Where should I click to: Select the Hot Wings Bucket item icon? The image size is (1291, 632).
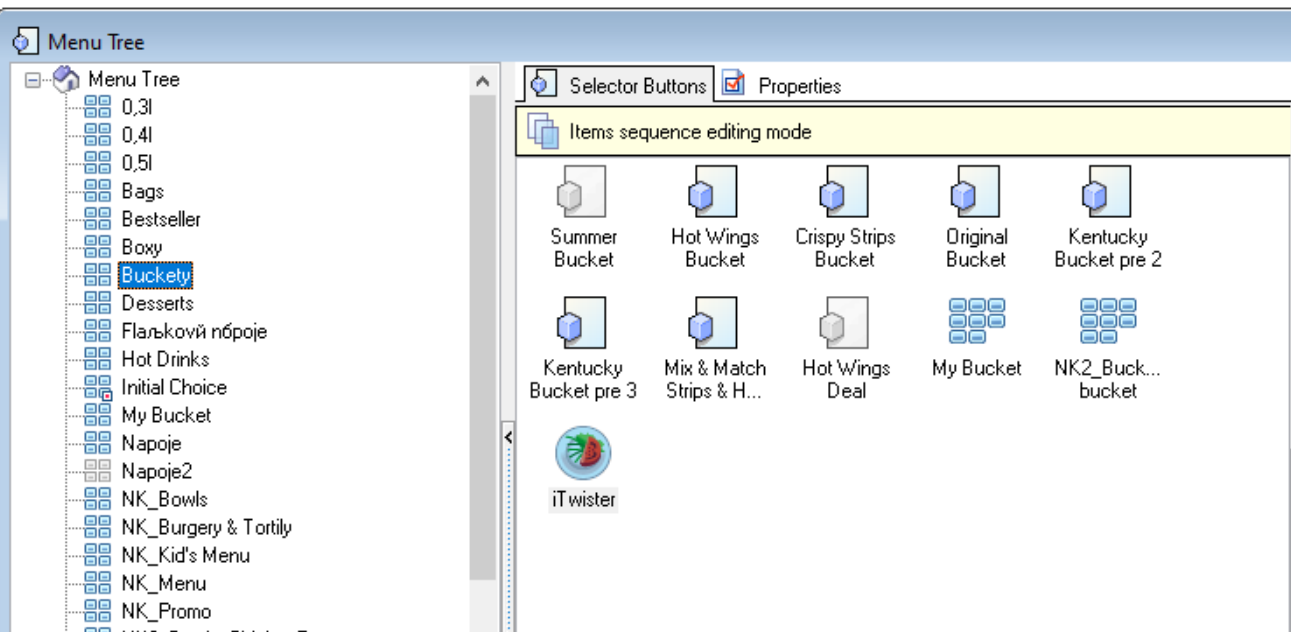[714, 191]
